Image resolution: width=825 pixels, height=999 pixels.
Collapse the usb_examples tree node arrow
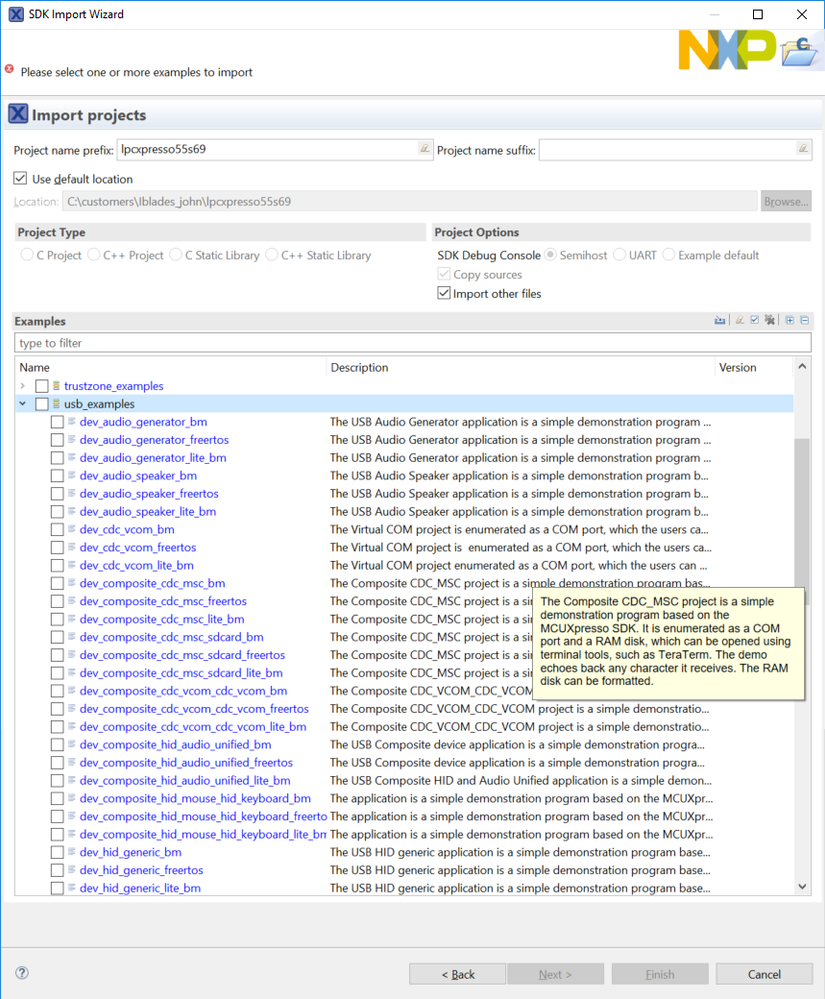23,403
